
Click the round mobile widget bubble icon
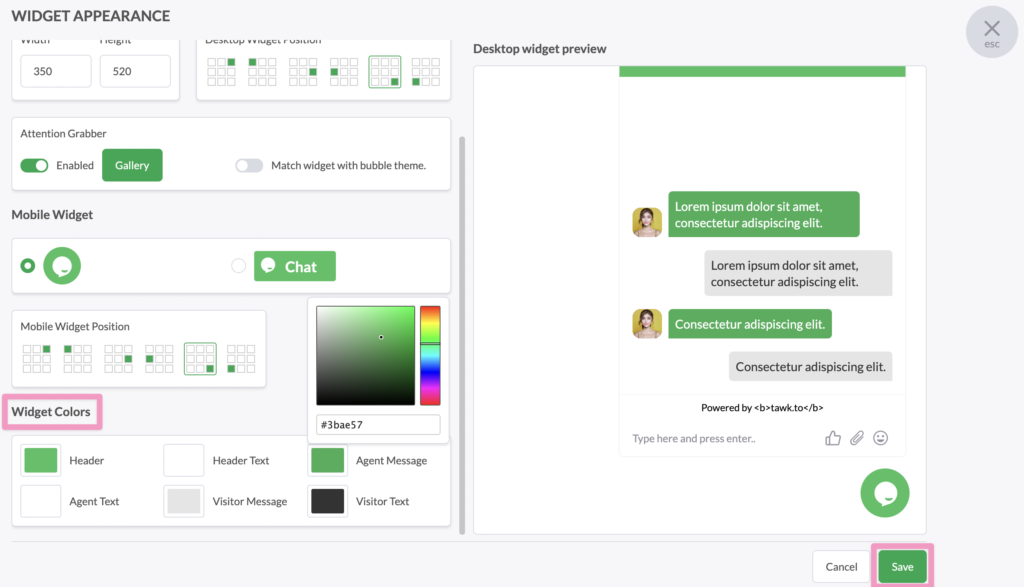[62, 266]
